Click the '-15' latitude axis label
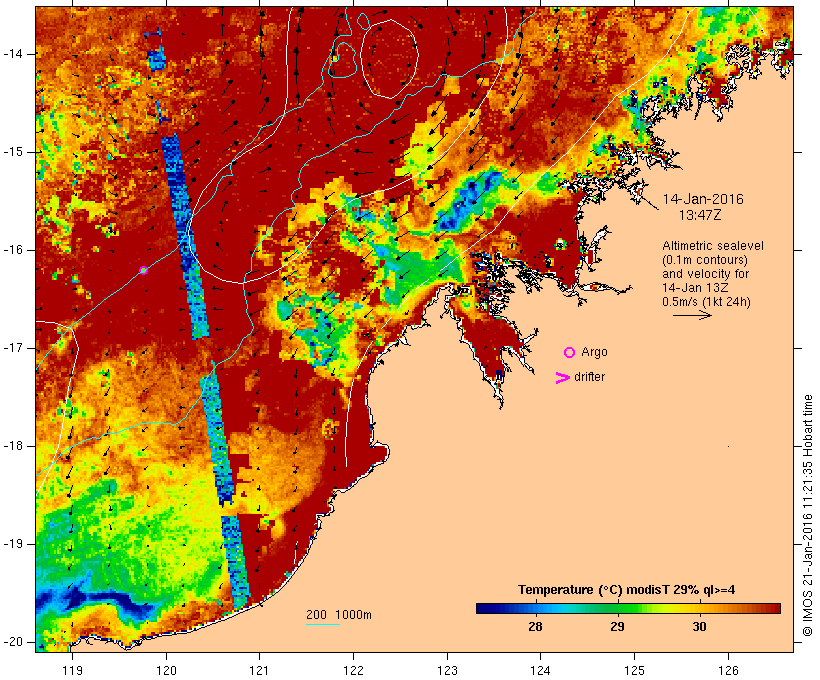 [x=14, y=152]
